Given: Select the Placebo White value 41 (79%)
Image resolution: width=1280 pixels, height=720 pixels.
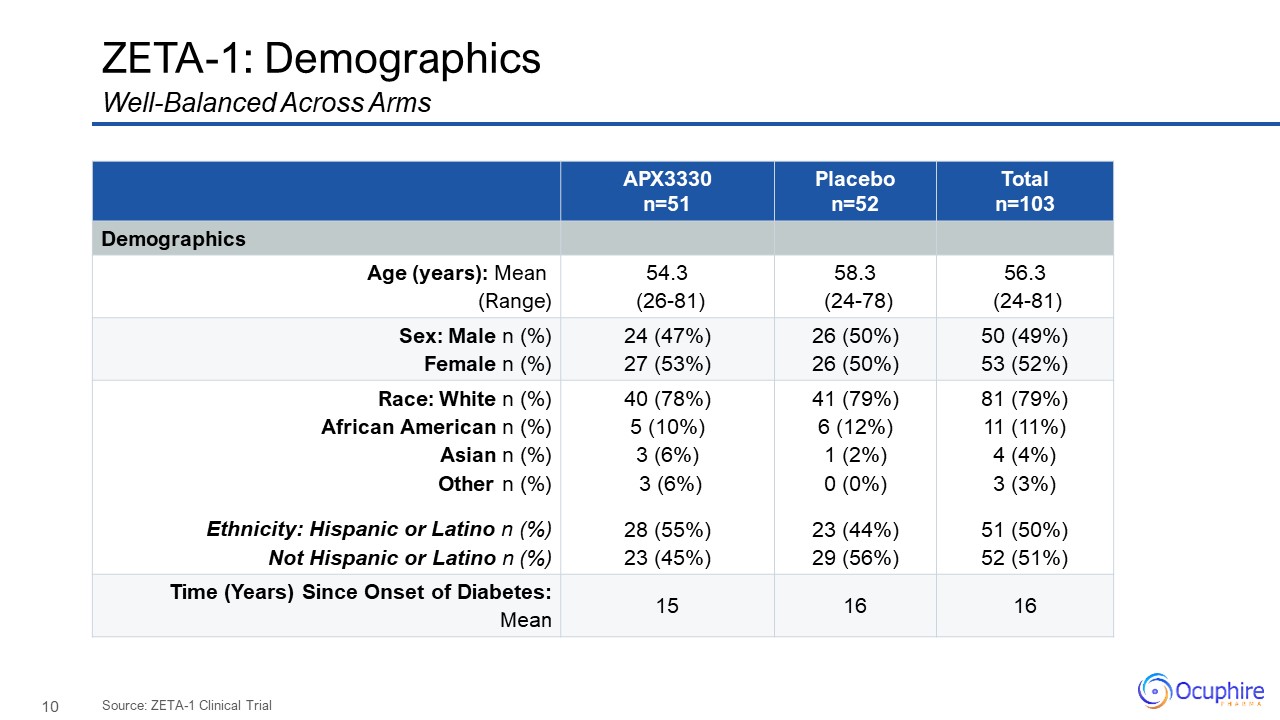Looking at the screenshot, I should [x=855, y=399].
